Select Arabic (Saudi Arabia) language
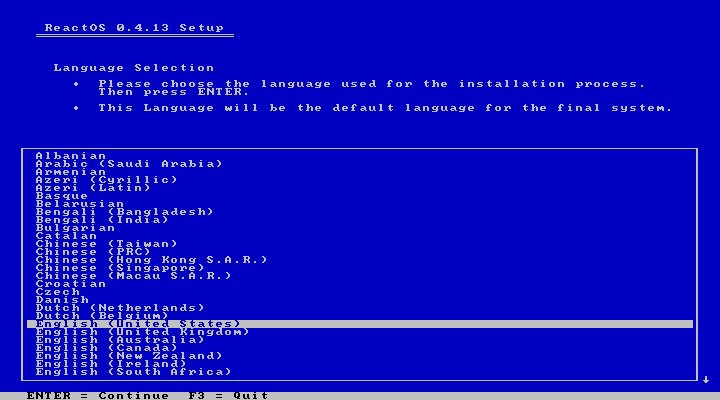This screenshot has height=400, width=720. tap(129, 164)
